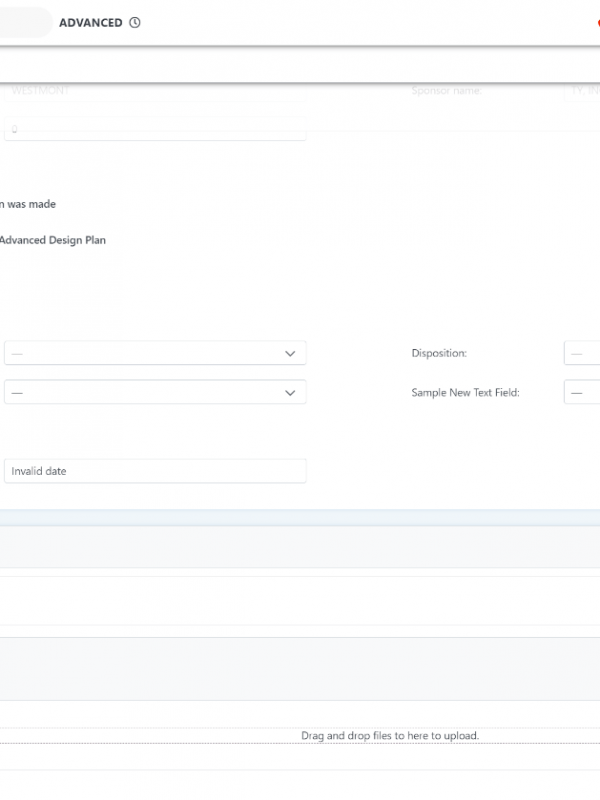Click the taller gray section band above upload
The image size is (600, 800).
click(x=300, y=668)
